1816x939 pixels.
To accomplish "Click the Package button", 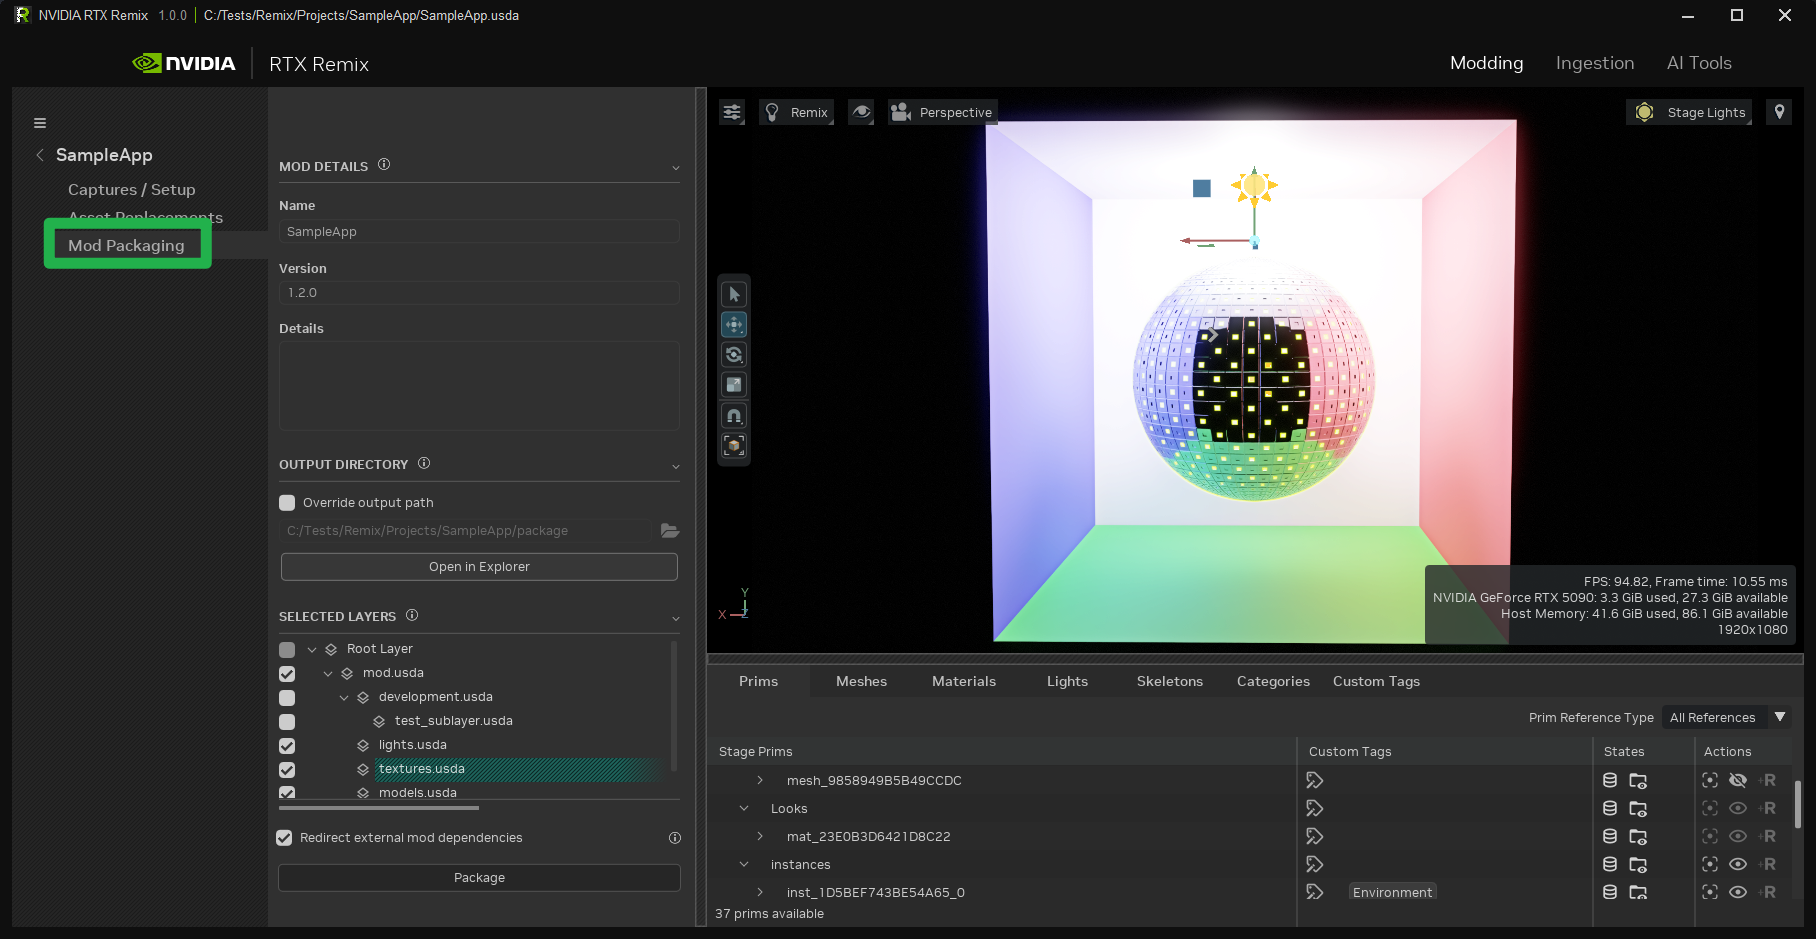I will [479, 877].
